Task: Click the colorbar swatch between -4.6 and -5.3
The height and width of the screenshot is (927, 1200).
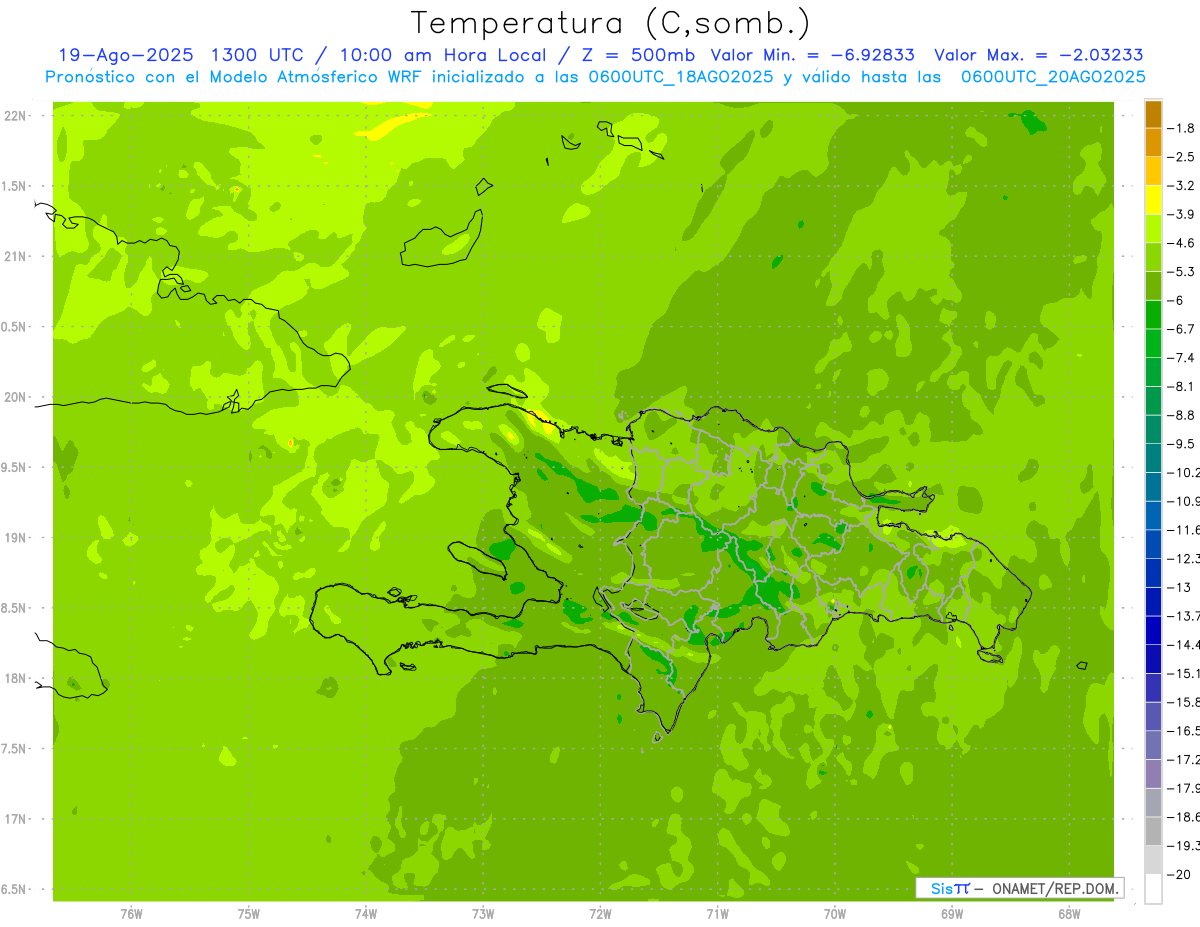Action: pyautogui.click(x=1153, y=258)
